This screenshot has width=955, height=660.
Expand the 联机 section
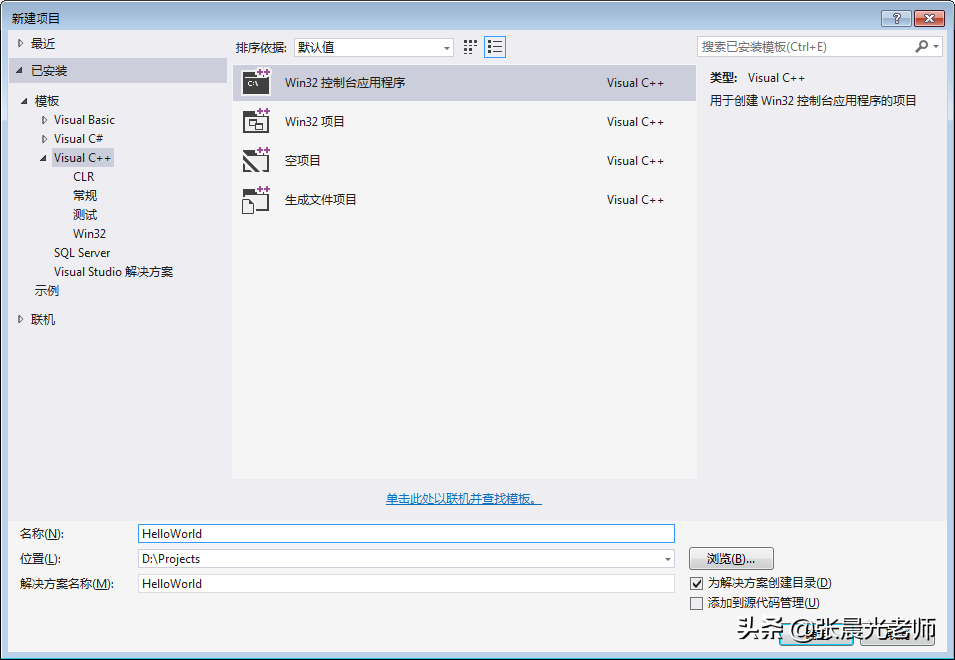20,319
